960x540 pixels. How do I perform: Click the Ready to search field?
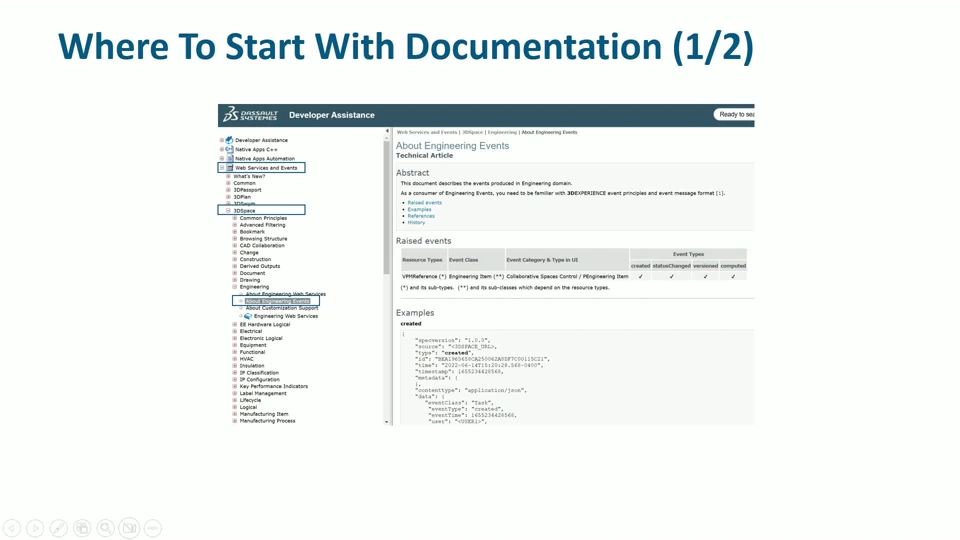coord(734,114)
